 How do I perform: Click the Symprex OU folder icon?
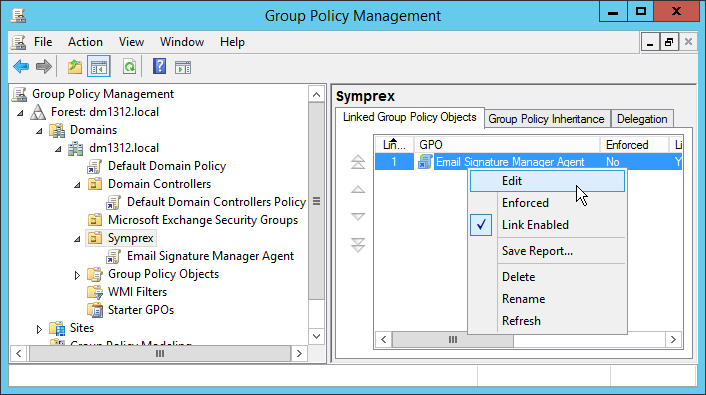pyautogui.click(x=95, y=238)
